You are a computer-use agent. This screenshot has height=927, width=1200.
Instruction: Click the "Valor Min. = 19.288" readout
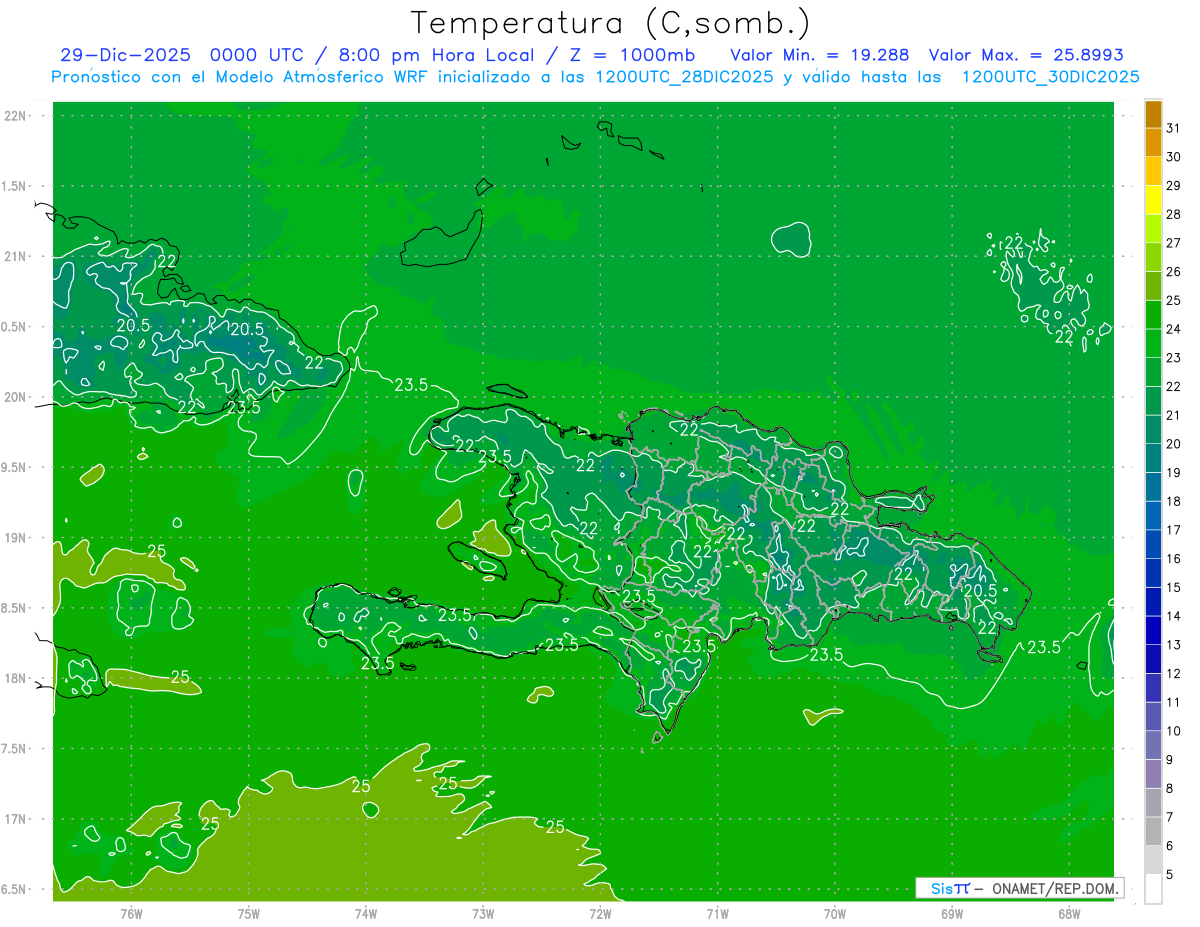point(820,55)
